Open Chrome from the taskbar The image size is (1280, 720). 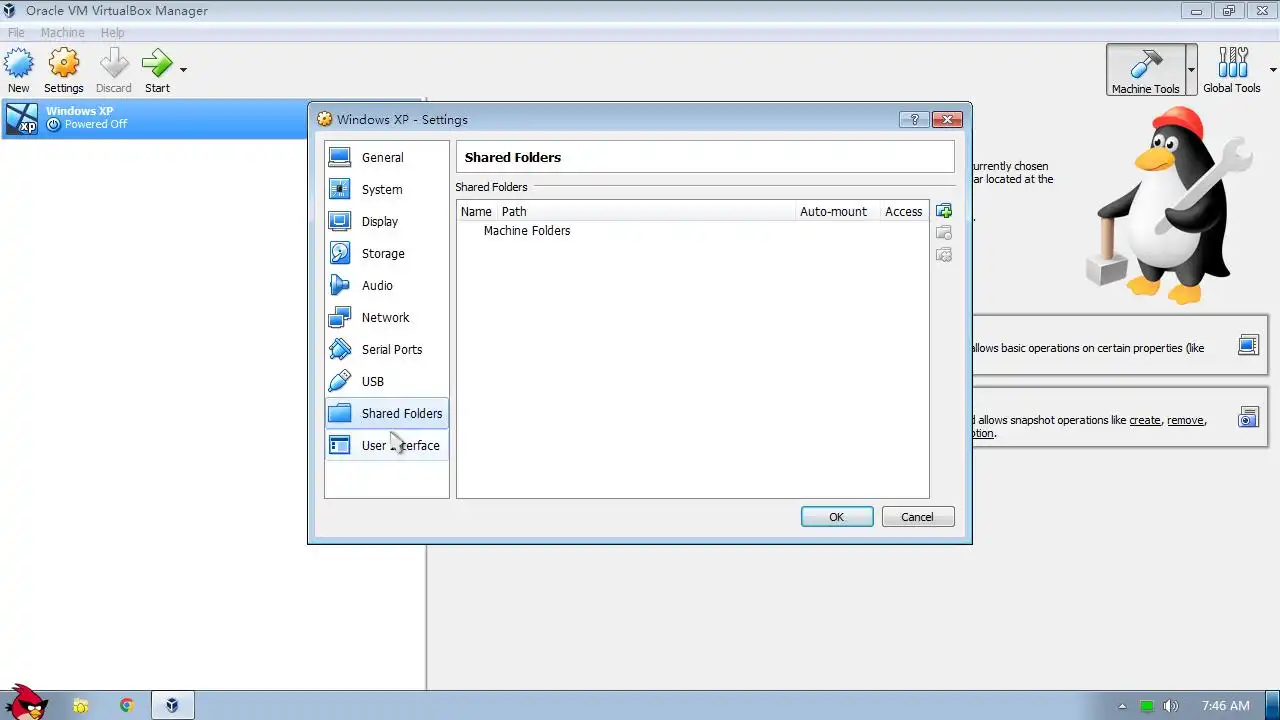pyautogui.click(x=127, y=705)
